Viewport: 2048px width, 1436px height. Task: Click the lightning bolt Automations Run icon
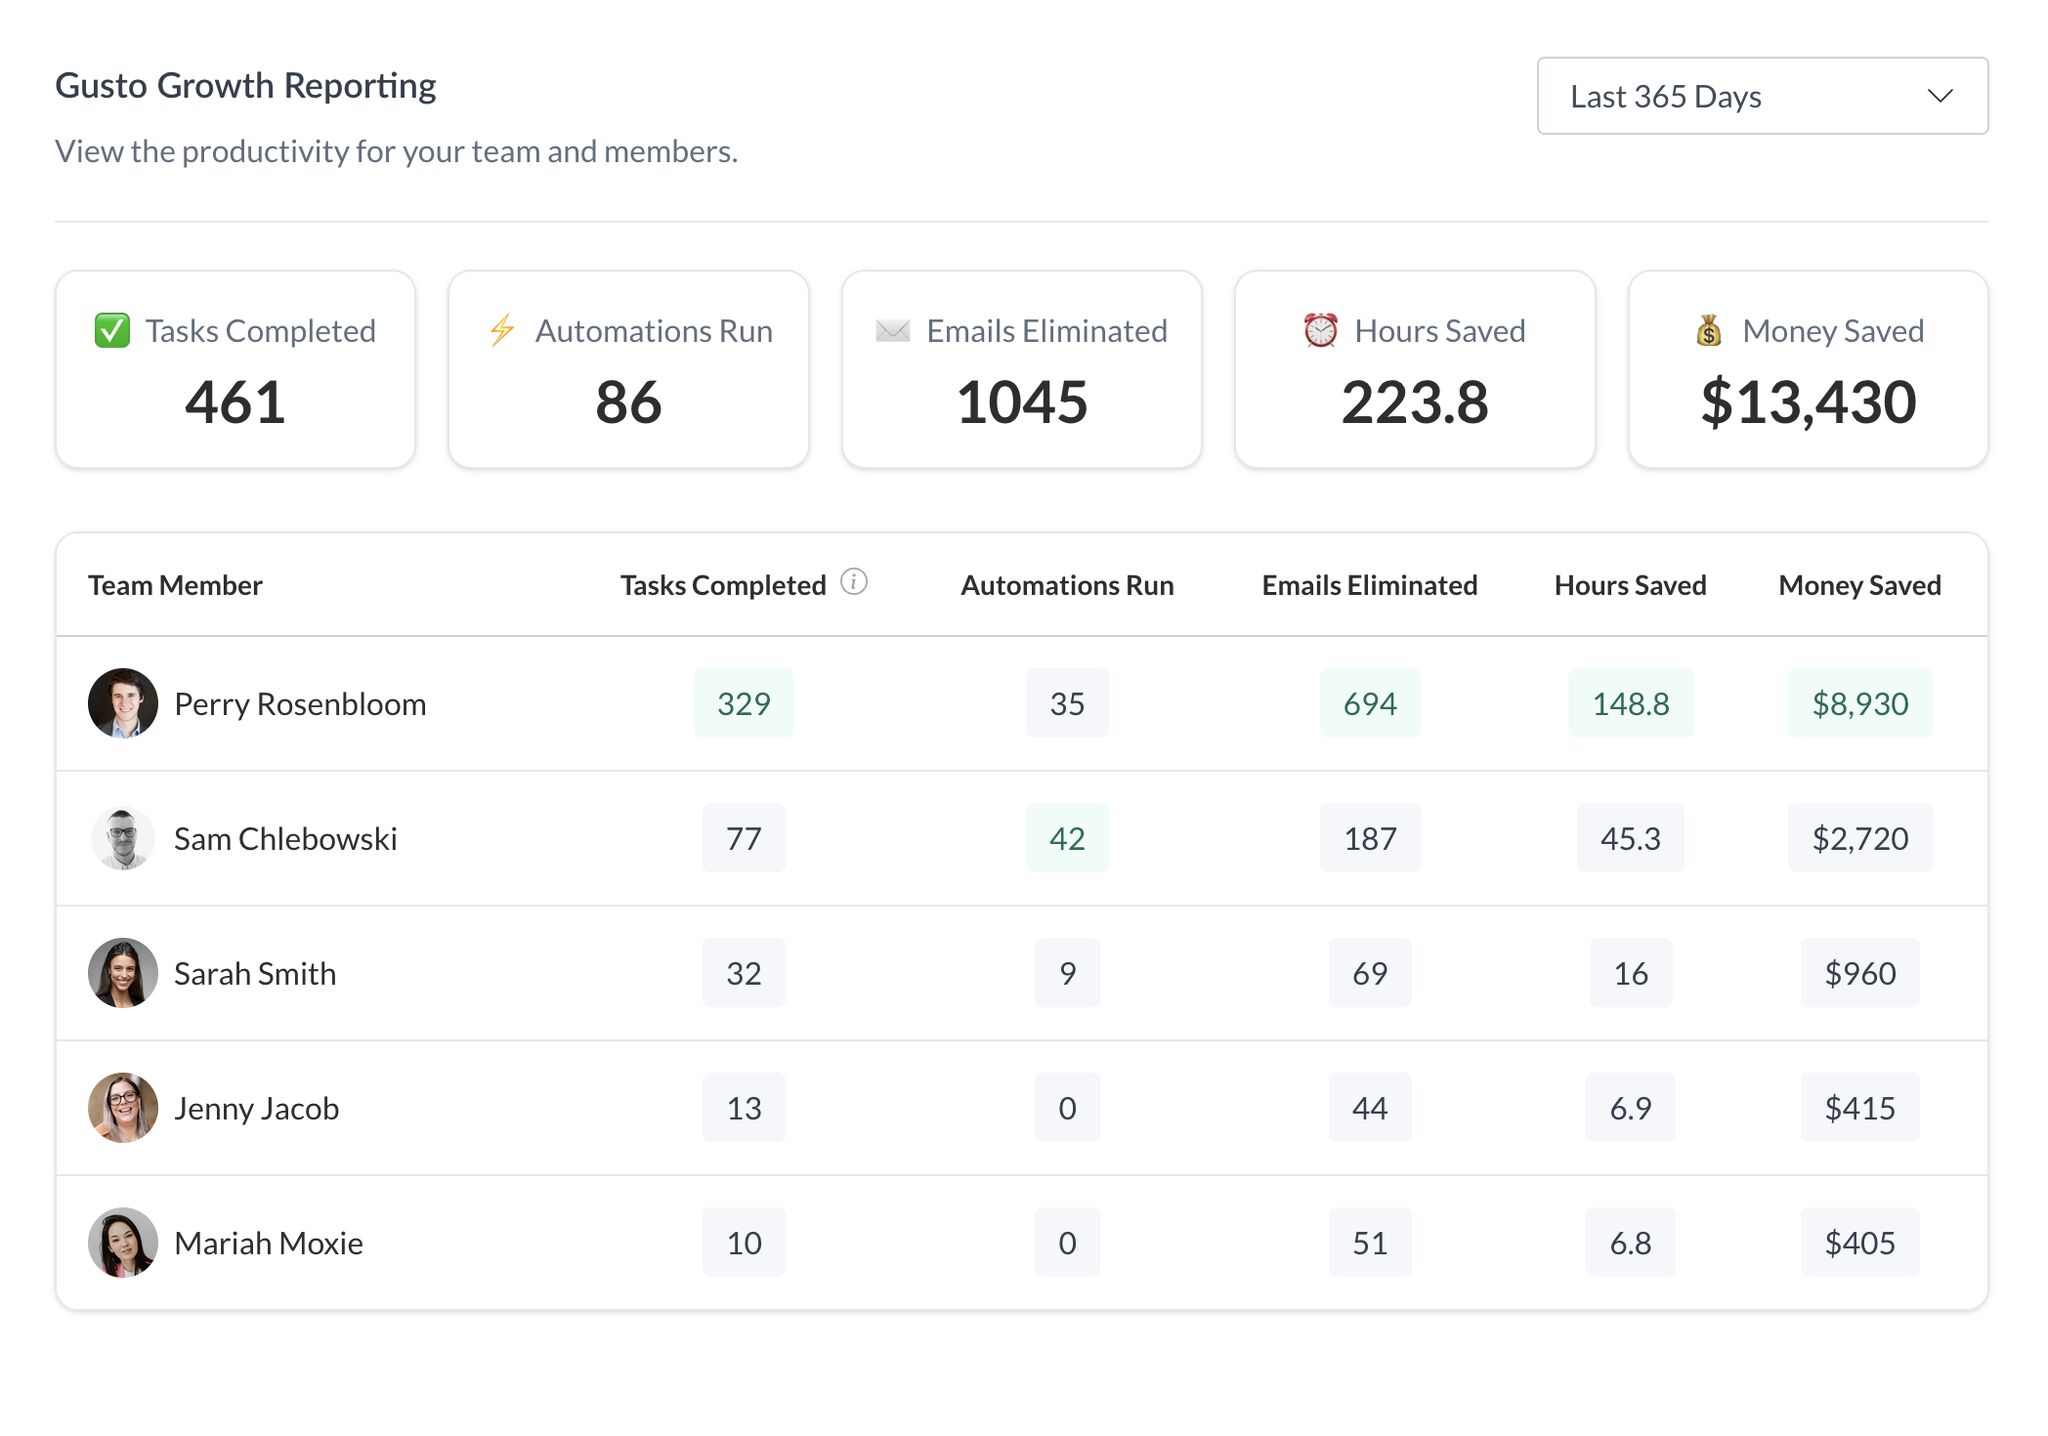coord(502,330)
